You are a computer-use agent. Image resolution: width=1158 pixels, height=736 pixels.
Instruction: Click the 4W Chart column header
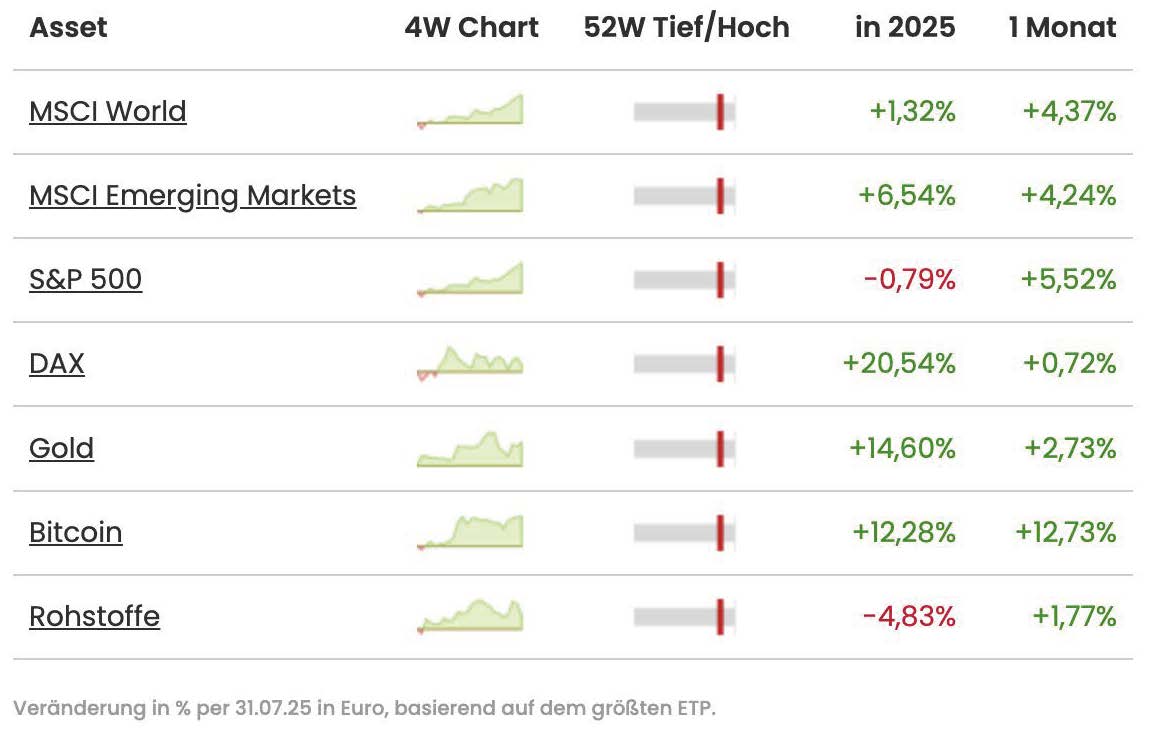coord(471,28)
